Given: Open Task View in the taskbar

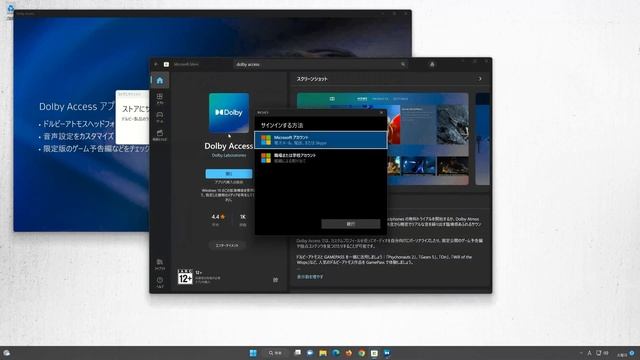Looking at the screenshot, I should click(298, 353).
